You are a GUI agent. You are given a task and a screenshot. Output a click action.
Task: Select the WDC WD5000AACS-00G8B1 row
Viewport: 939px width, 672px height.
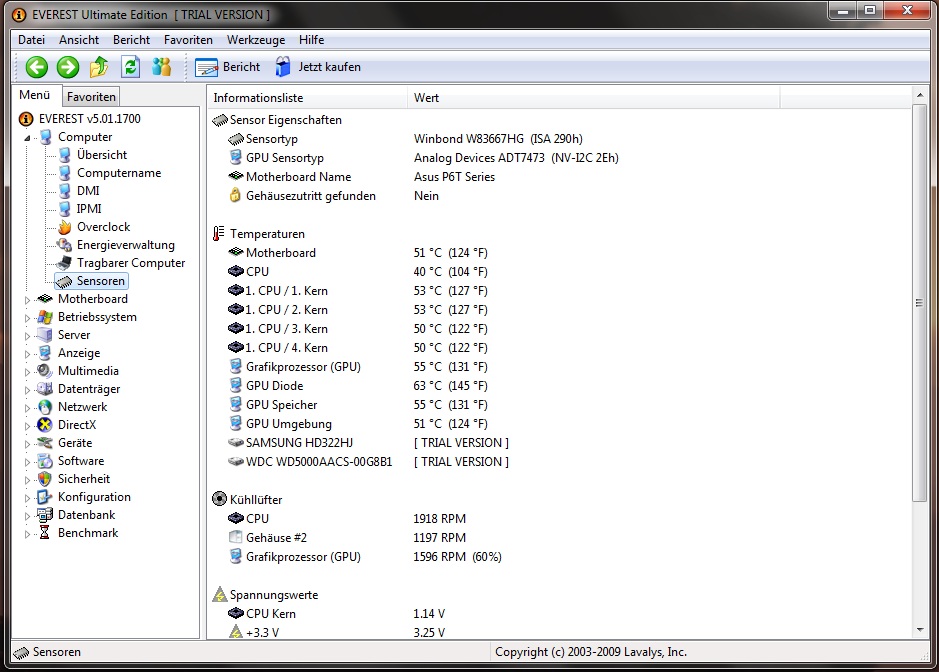point(368,462)
